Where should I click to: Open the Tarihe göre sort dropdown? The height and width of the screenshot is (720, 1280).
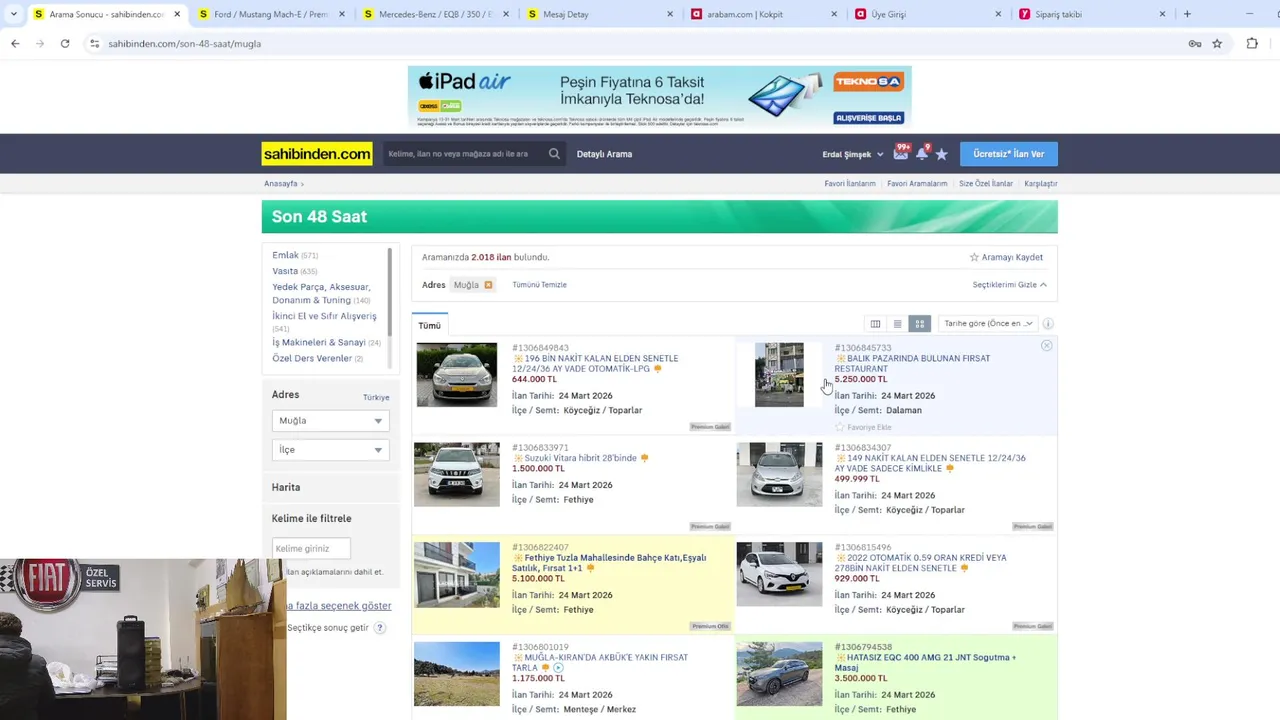pyautogui.click(x=988, y=324)
